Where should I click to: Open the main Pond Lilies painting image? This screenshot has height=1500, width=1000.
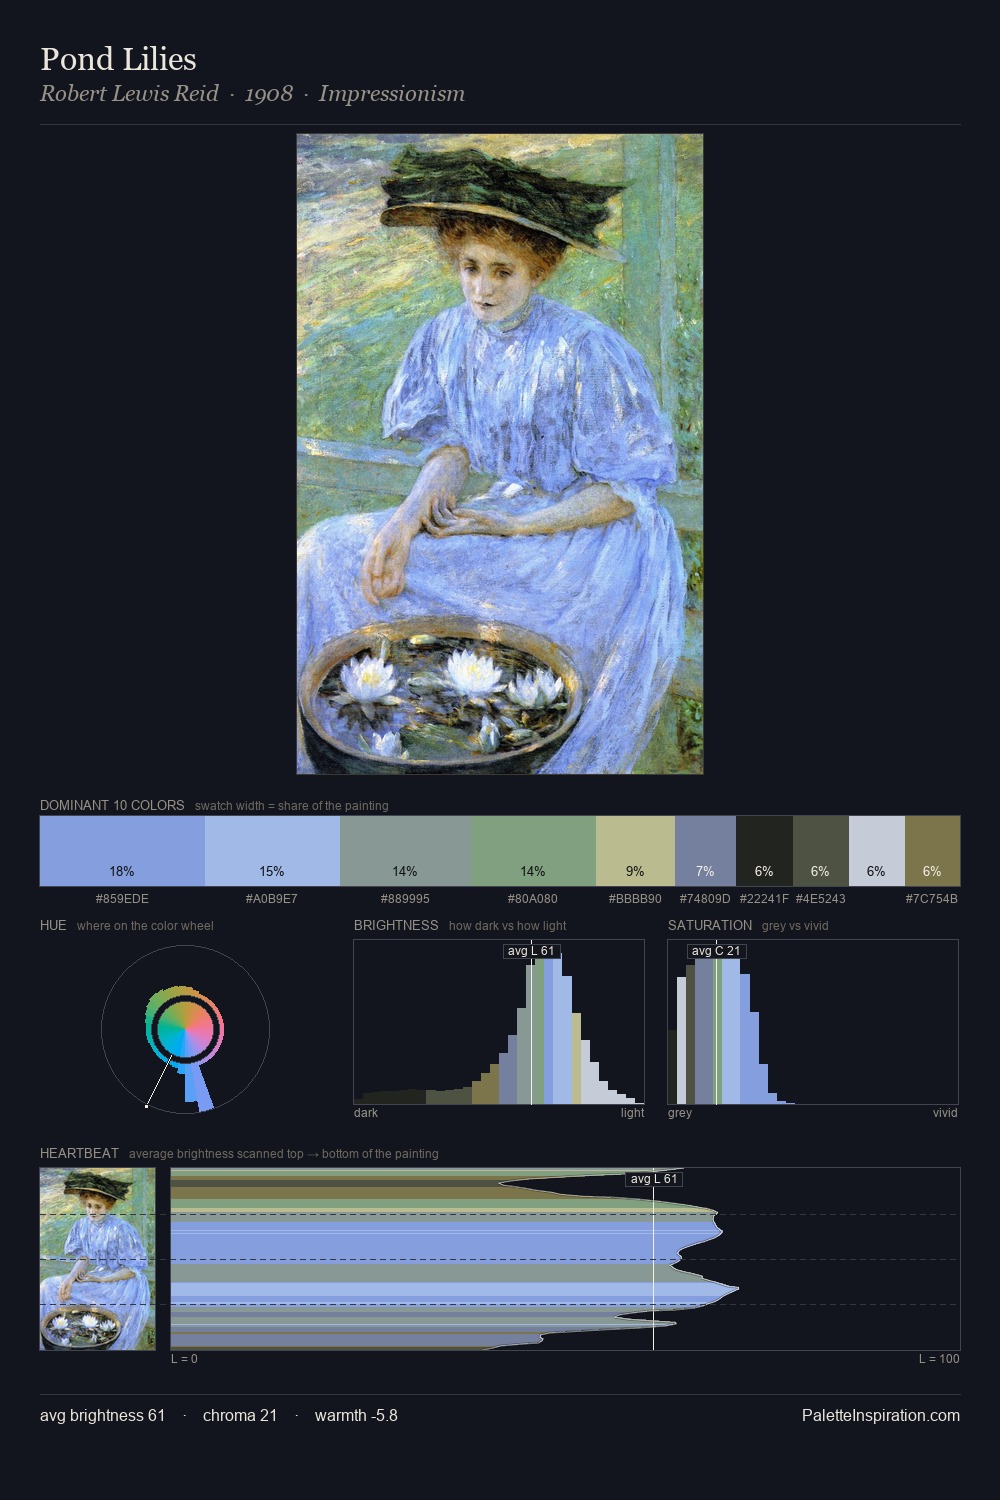click(x=500, y=454)
